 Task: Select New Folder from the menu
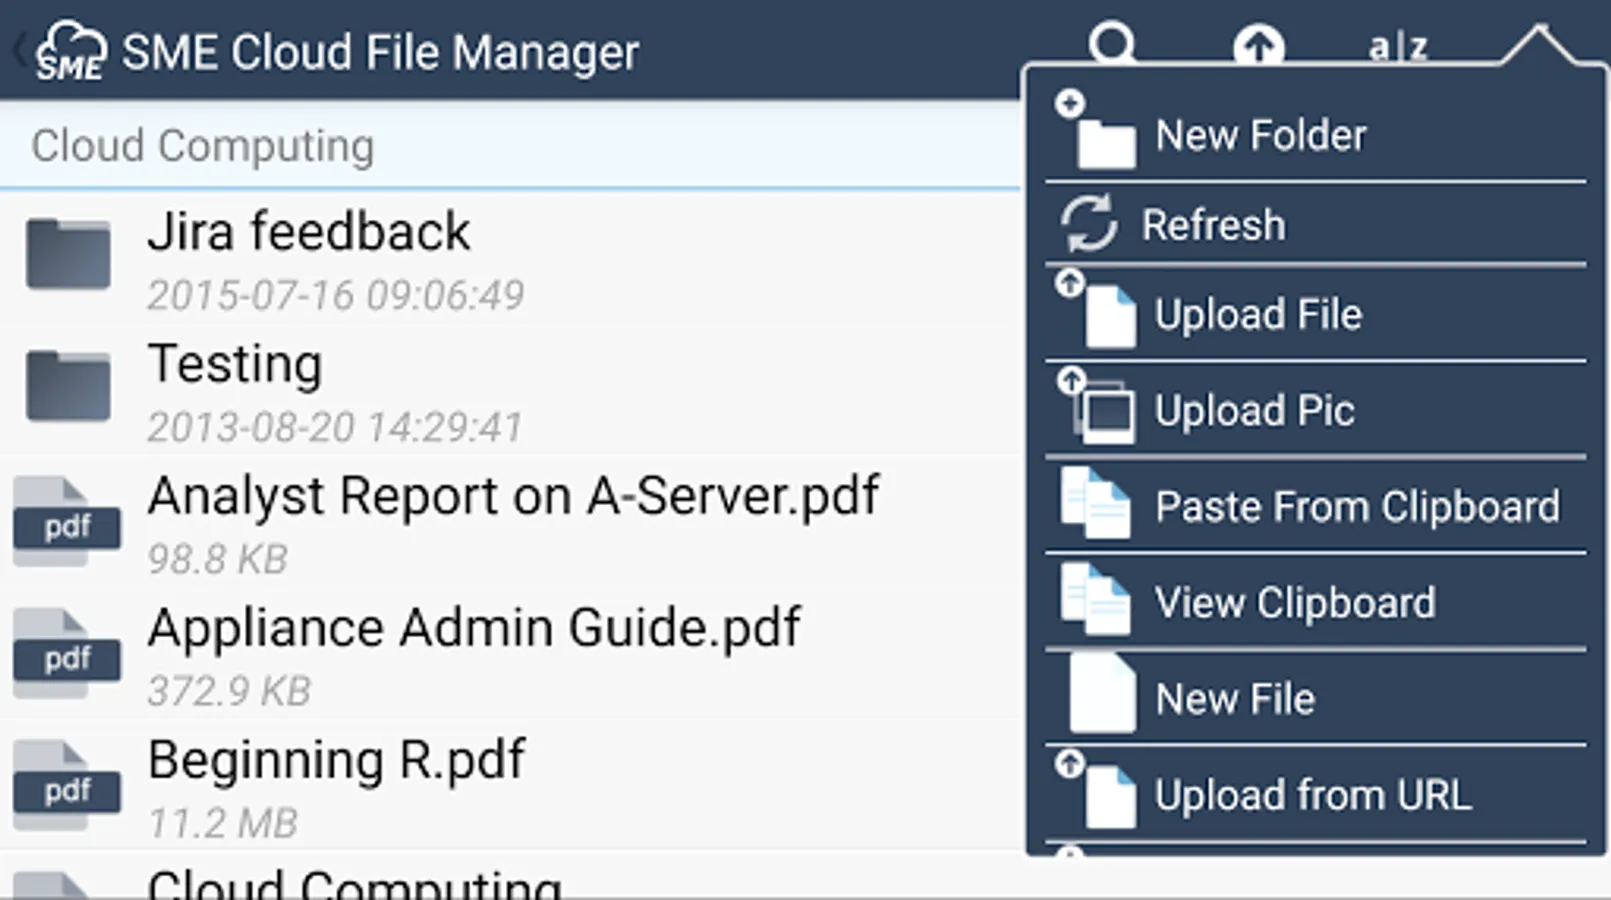[1260, 136]
